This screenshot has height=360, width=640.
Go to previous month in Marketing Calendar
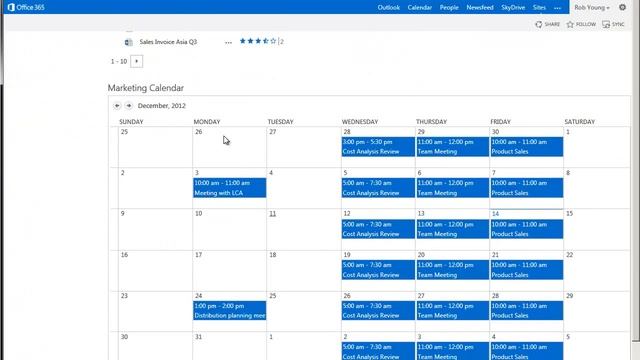117,106
